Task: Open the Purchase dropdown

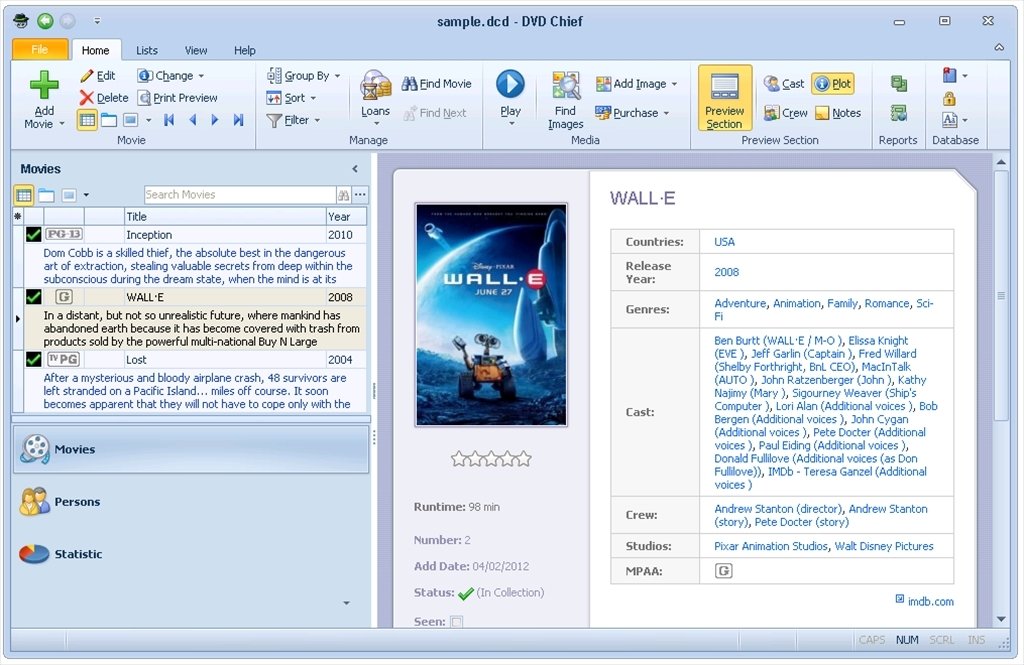Action: (632, 113)
